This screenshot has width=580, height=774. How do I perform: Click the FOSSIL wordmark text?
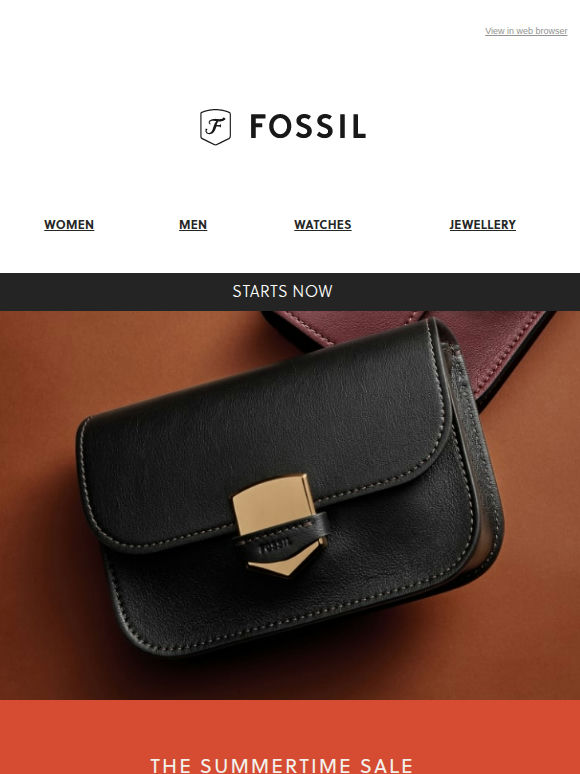tap(308, 126)
